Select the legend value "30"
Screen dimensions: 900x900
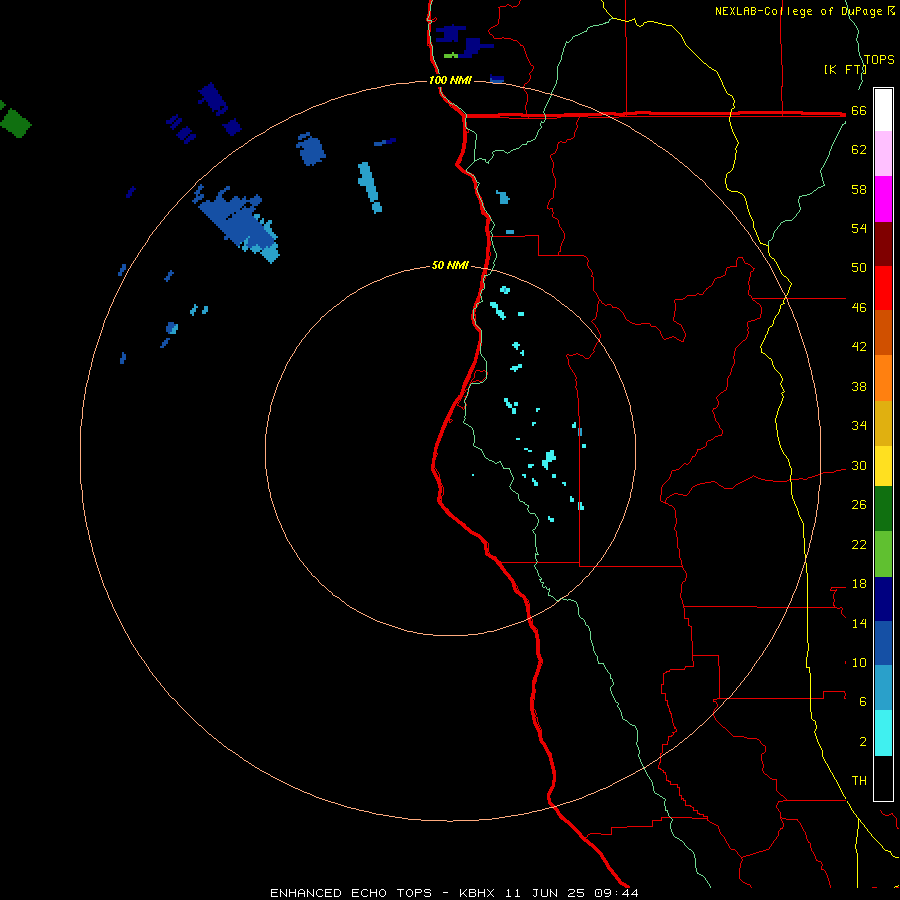pos(859,465)
